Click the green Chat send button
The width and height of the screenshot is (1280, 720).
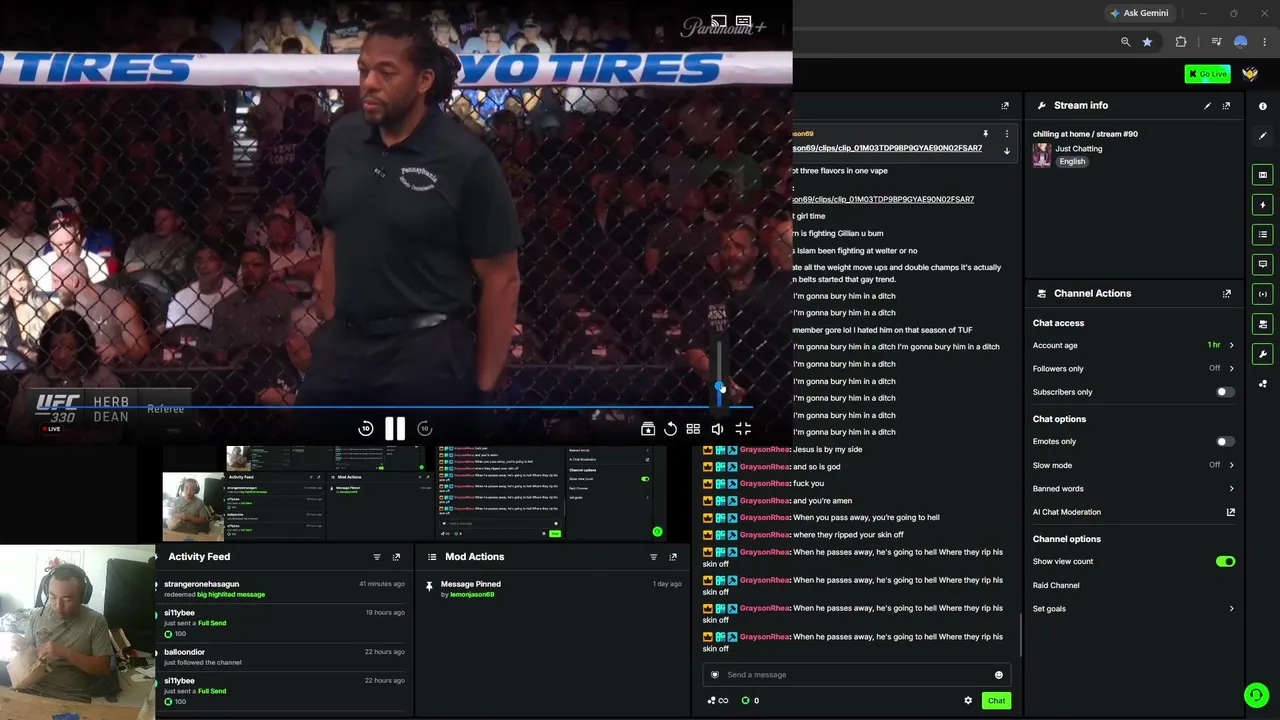[996, 701]
